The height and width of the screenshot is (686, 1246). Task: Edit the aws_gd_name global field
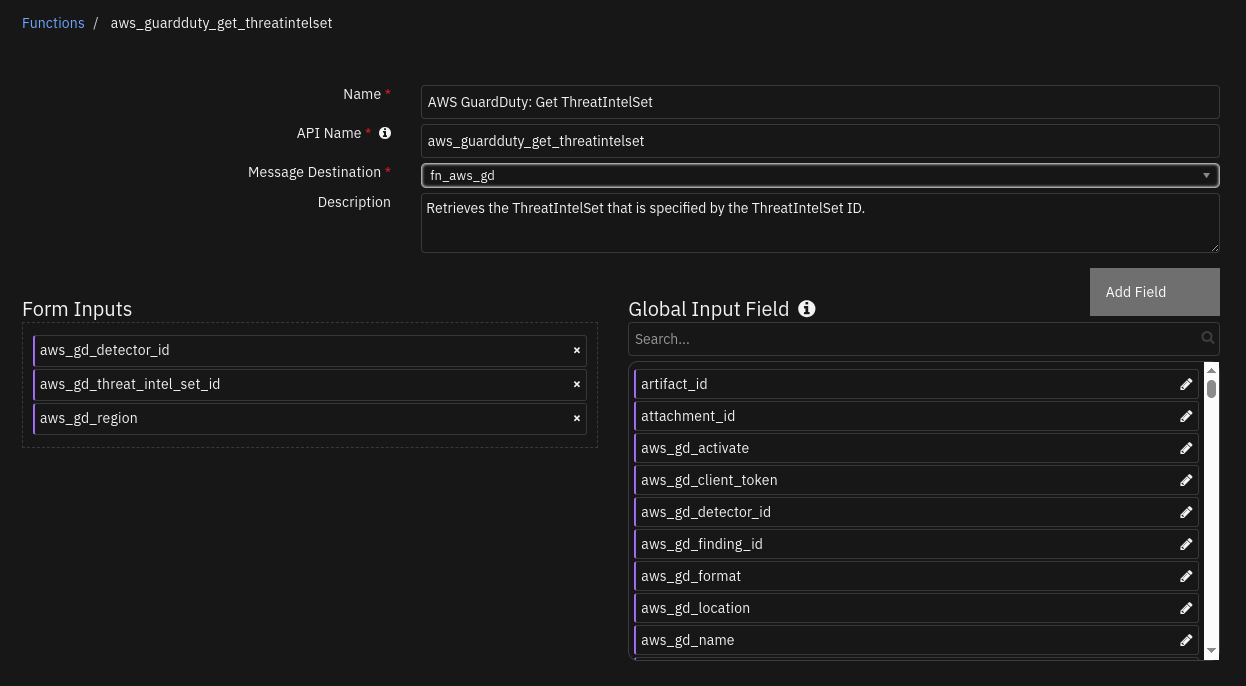click(x=1186, y=640)
